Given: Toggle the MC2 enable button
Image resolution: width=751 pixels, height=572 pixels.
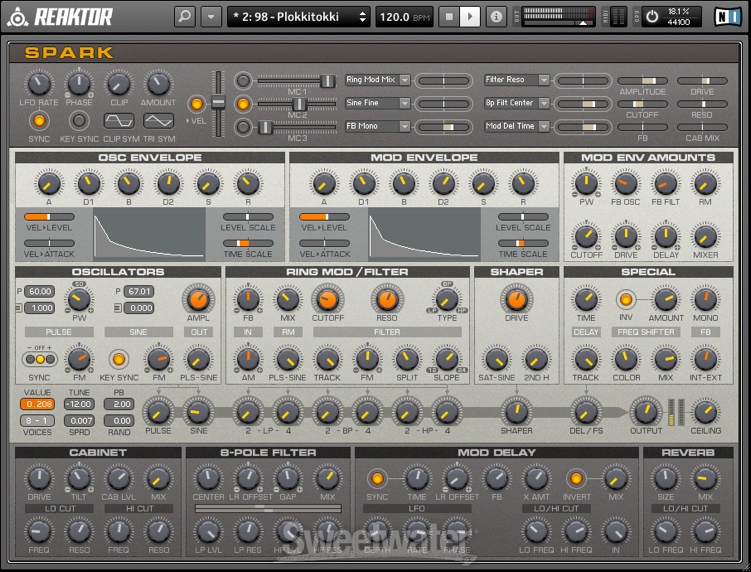Looking at the screenshot, I should tap(243, 103).
